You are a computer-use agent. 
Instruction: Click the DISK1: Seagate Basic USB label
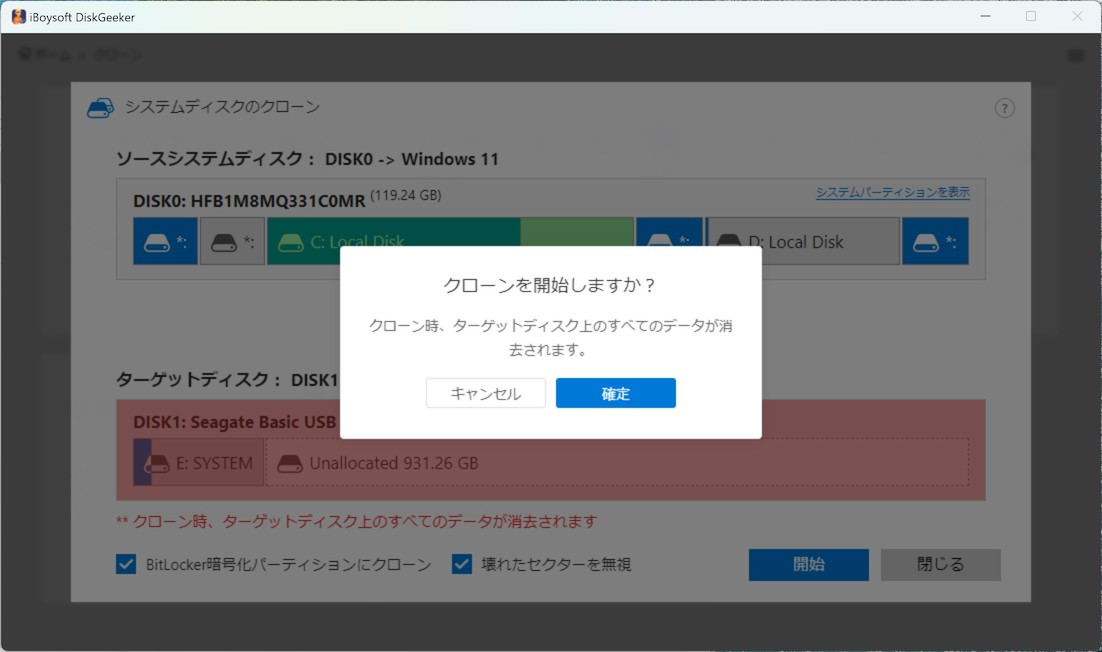click(x=235, y=422)
